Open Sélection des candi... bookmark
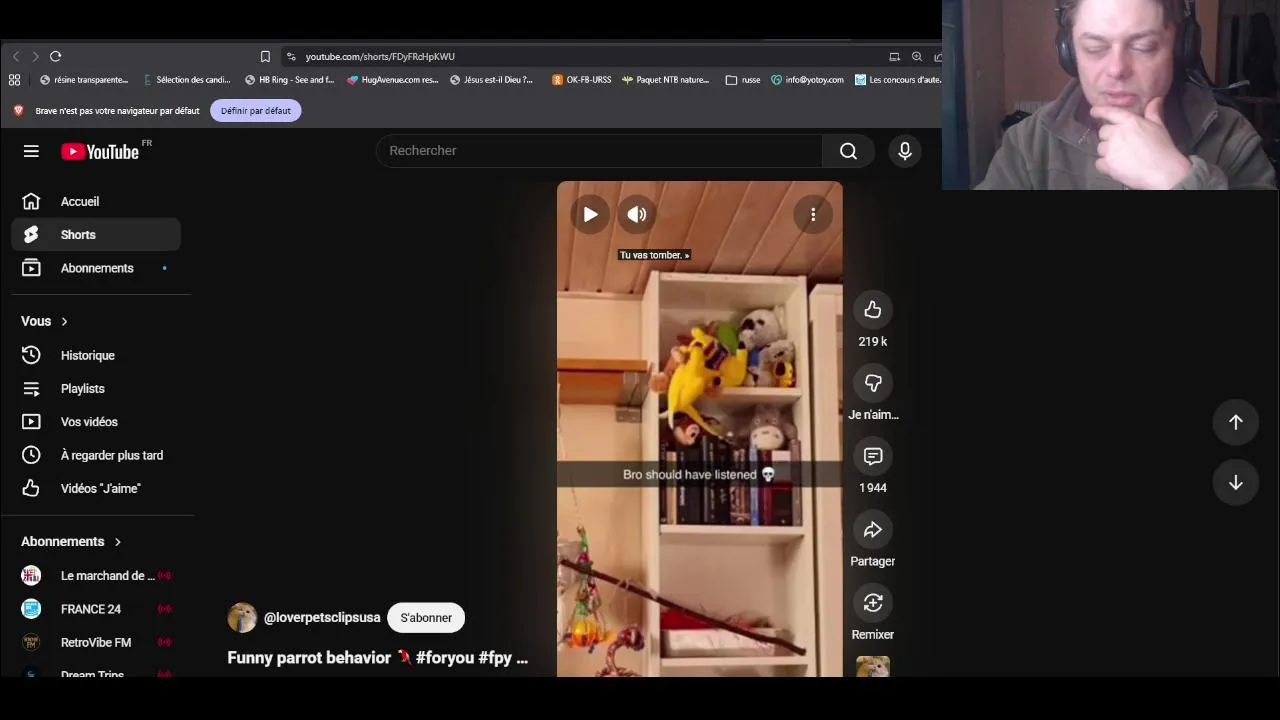The width and height of the screenshot is (1280, 720). tap(187, 80)
